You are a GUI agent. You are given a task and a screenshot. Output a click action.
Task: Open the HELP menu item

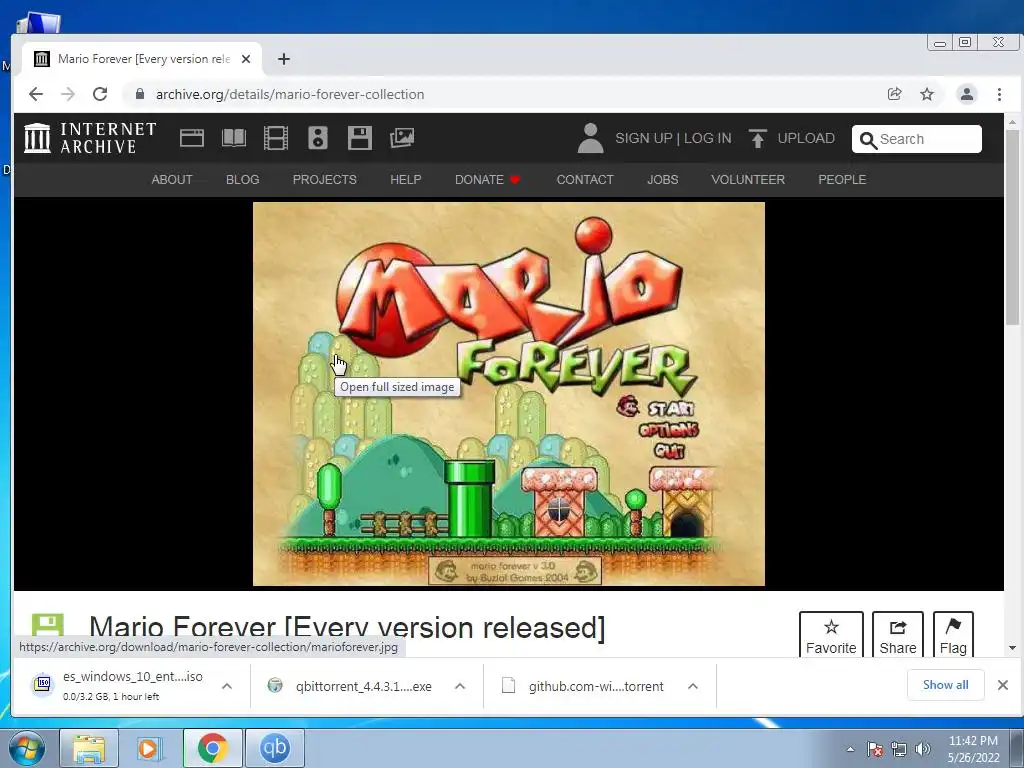[406, 180]
